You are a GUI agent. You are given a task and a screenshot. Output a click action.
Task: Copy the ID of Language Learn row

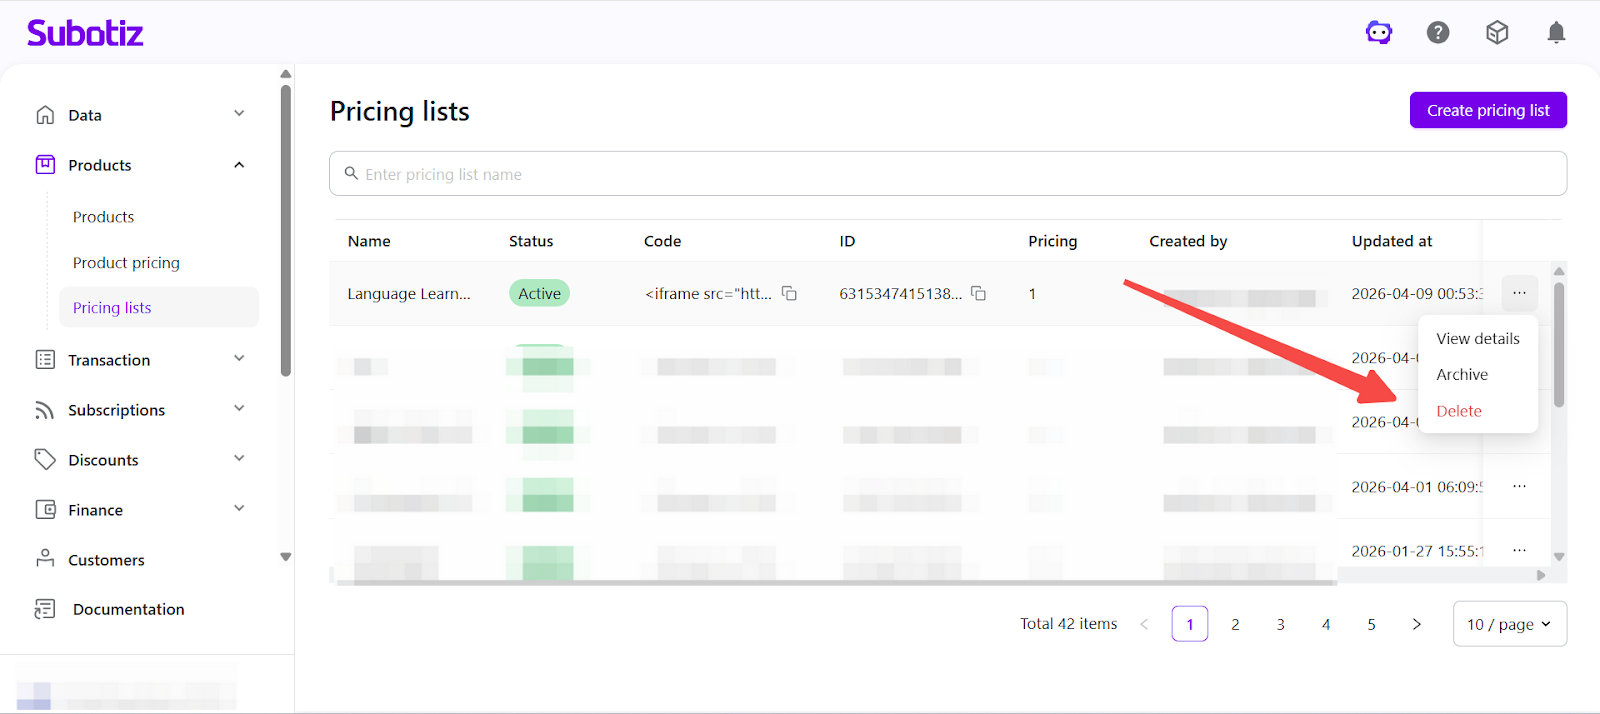979,293
